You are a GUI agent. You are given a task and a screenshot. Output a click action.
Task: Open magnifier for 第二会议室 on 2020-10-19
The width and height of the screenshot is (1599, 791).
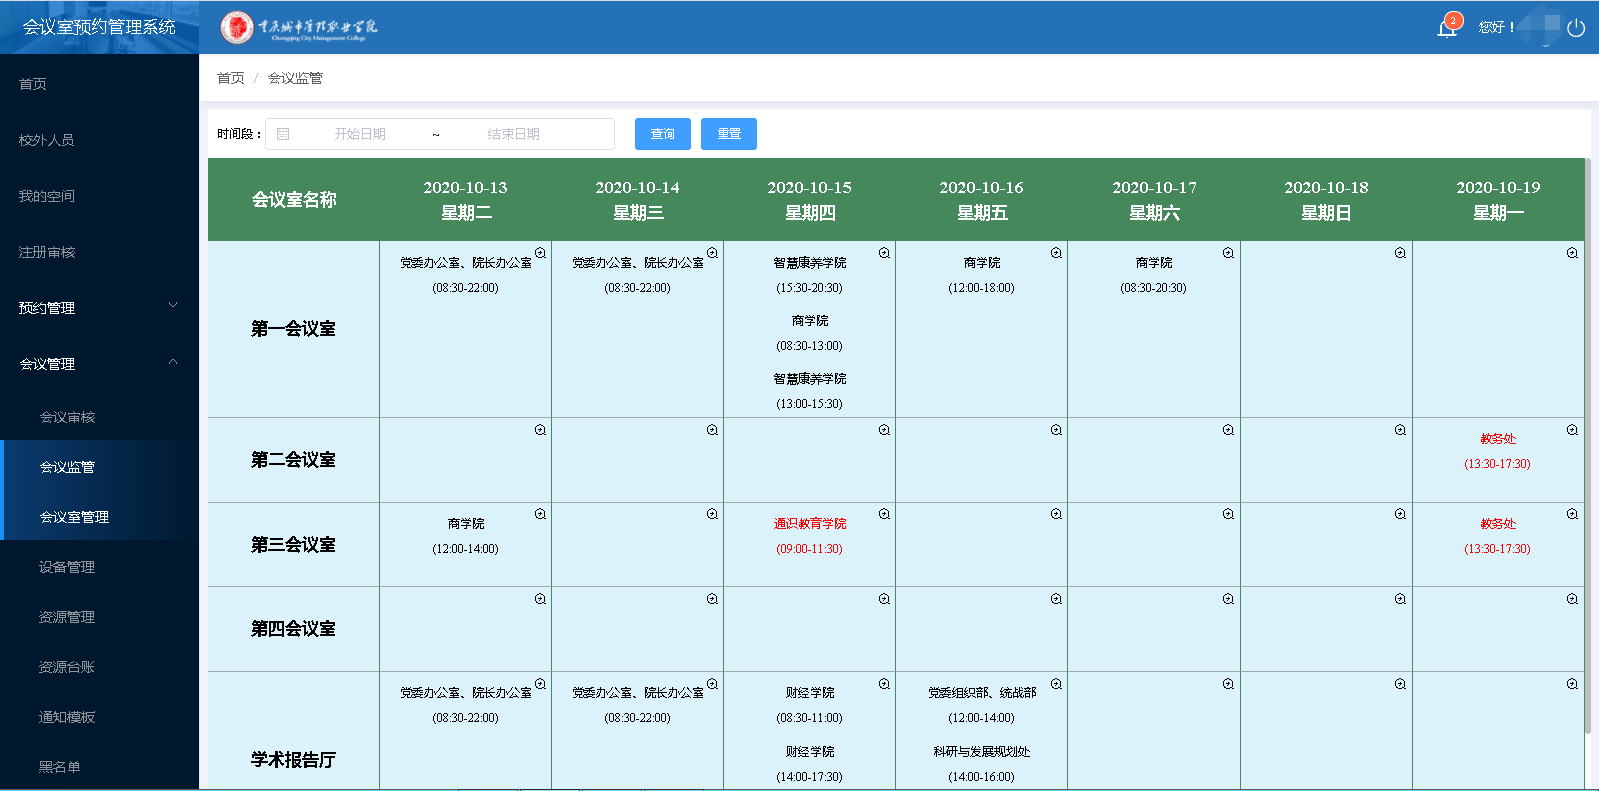1572,430
